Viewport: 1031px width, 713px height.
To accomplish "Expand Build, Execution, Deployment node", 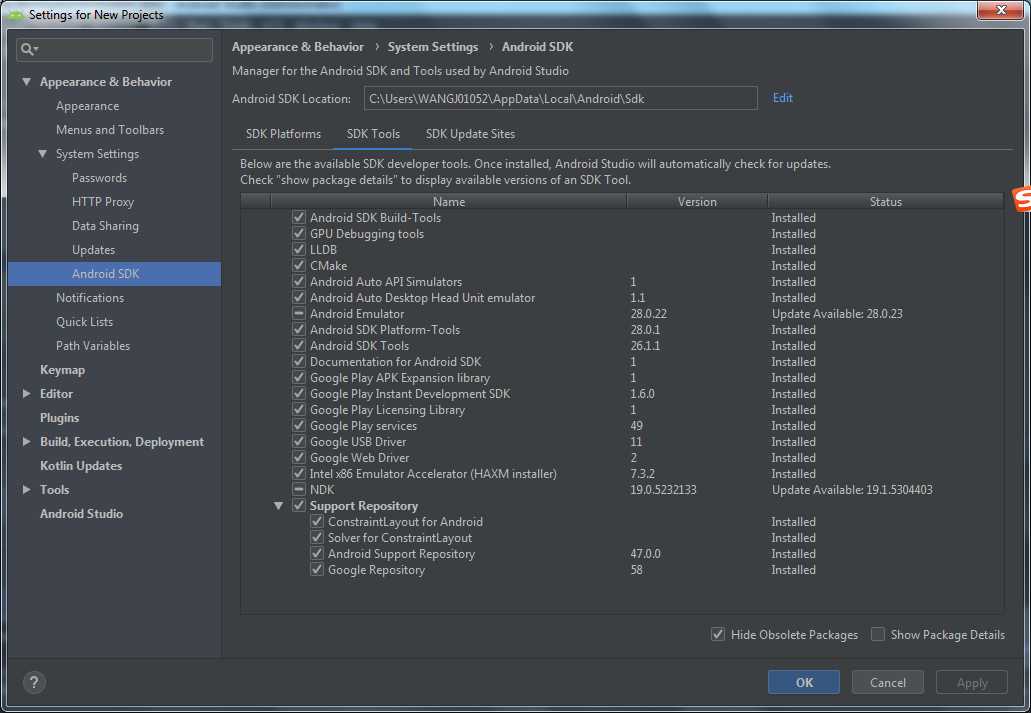I will tap(26, 441).
